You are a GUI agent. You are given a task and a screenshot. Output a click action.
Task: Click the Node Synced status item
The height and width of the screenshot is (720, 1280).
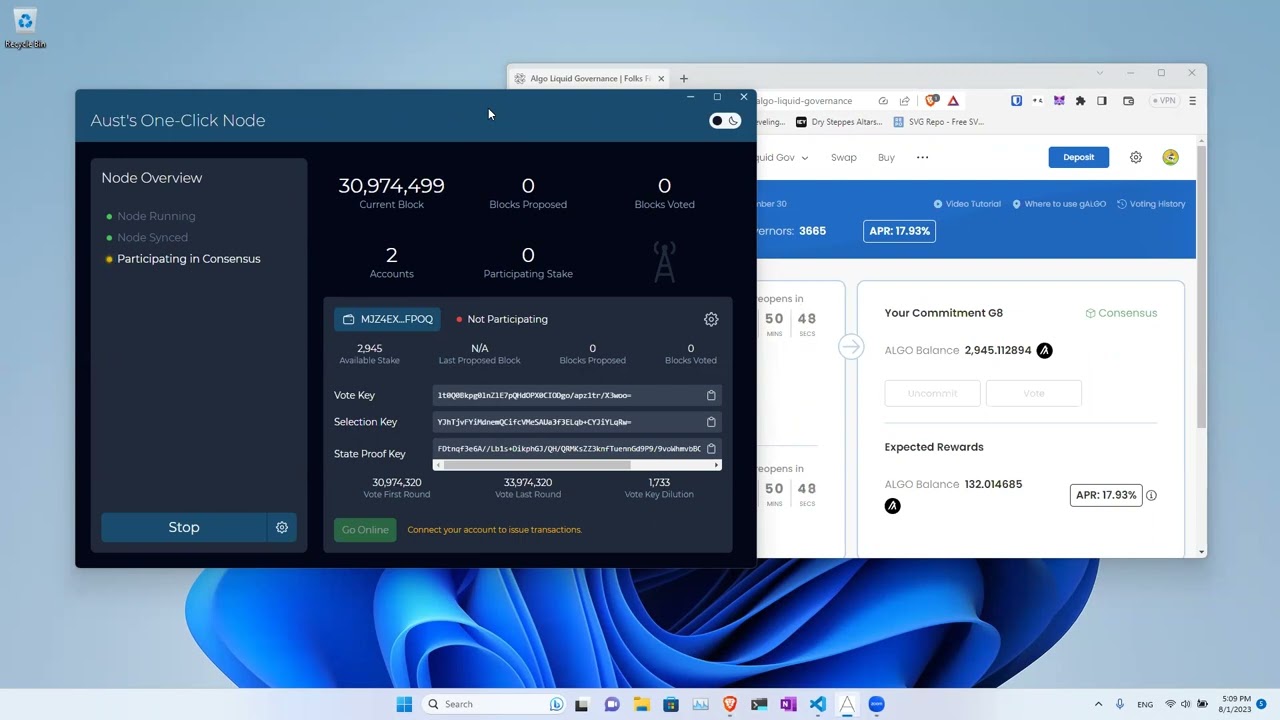(147, 237)
